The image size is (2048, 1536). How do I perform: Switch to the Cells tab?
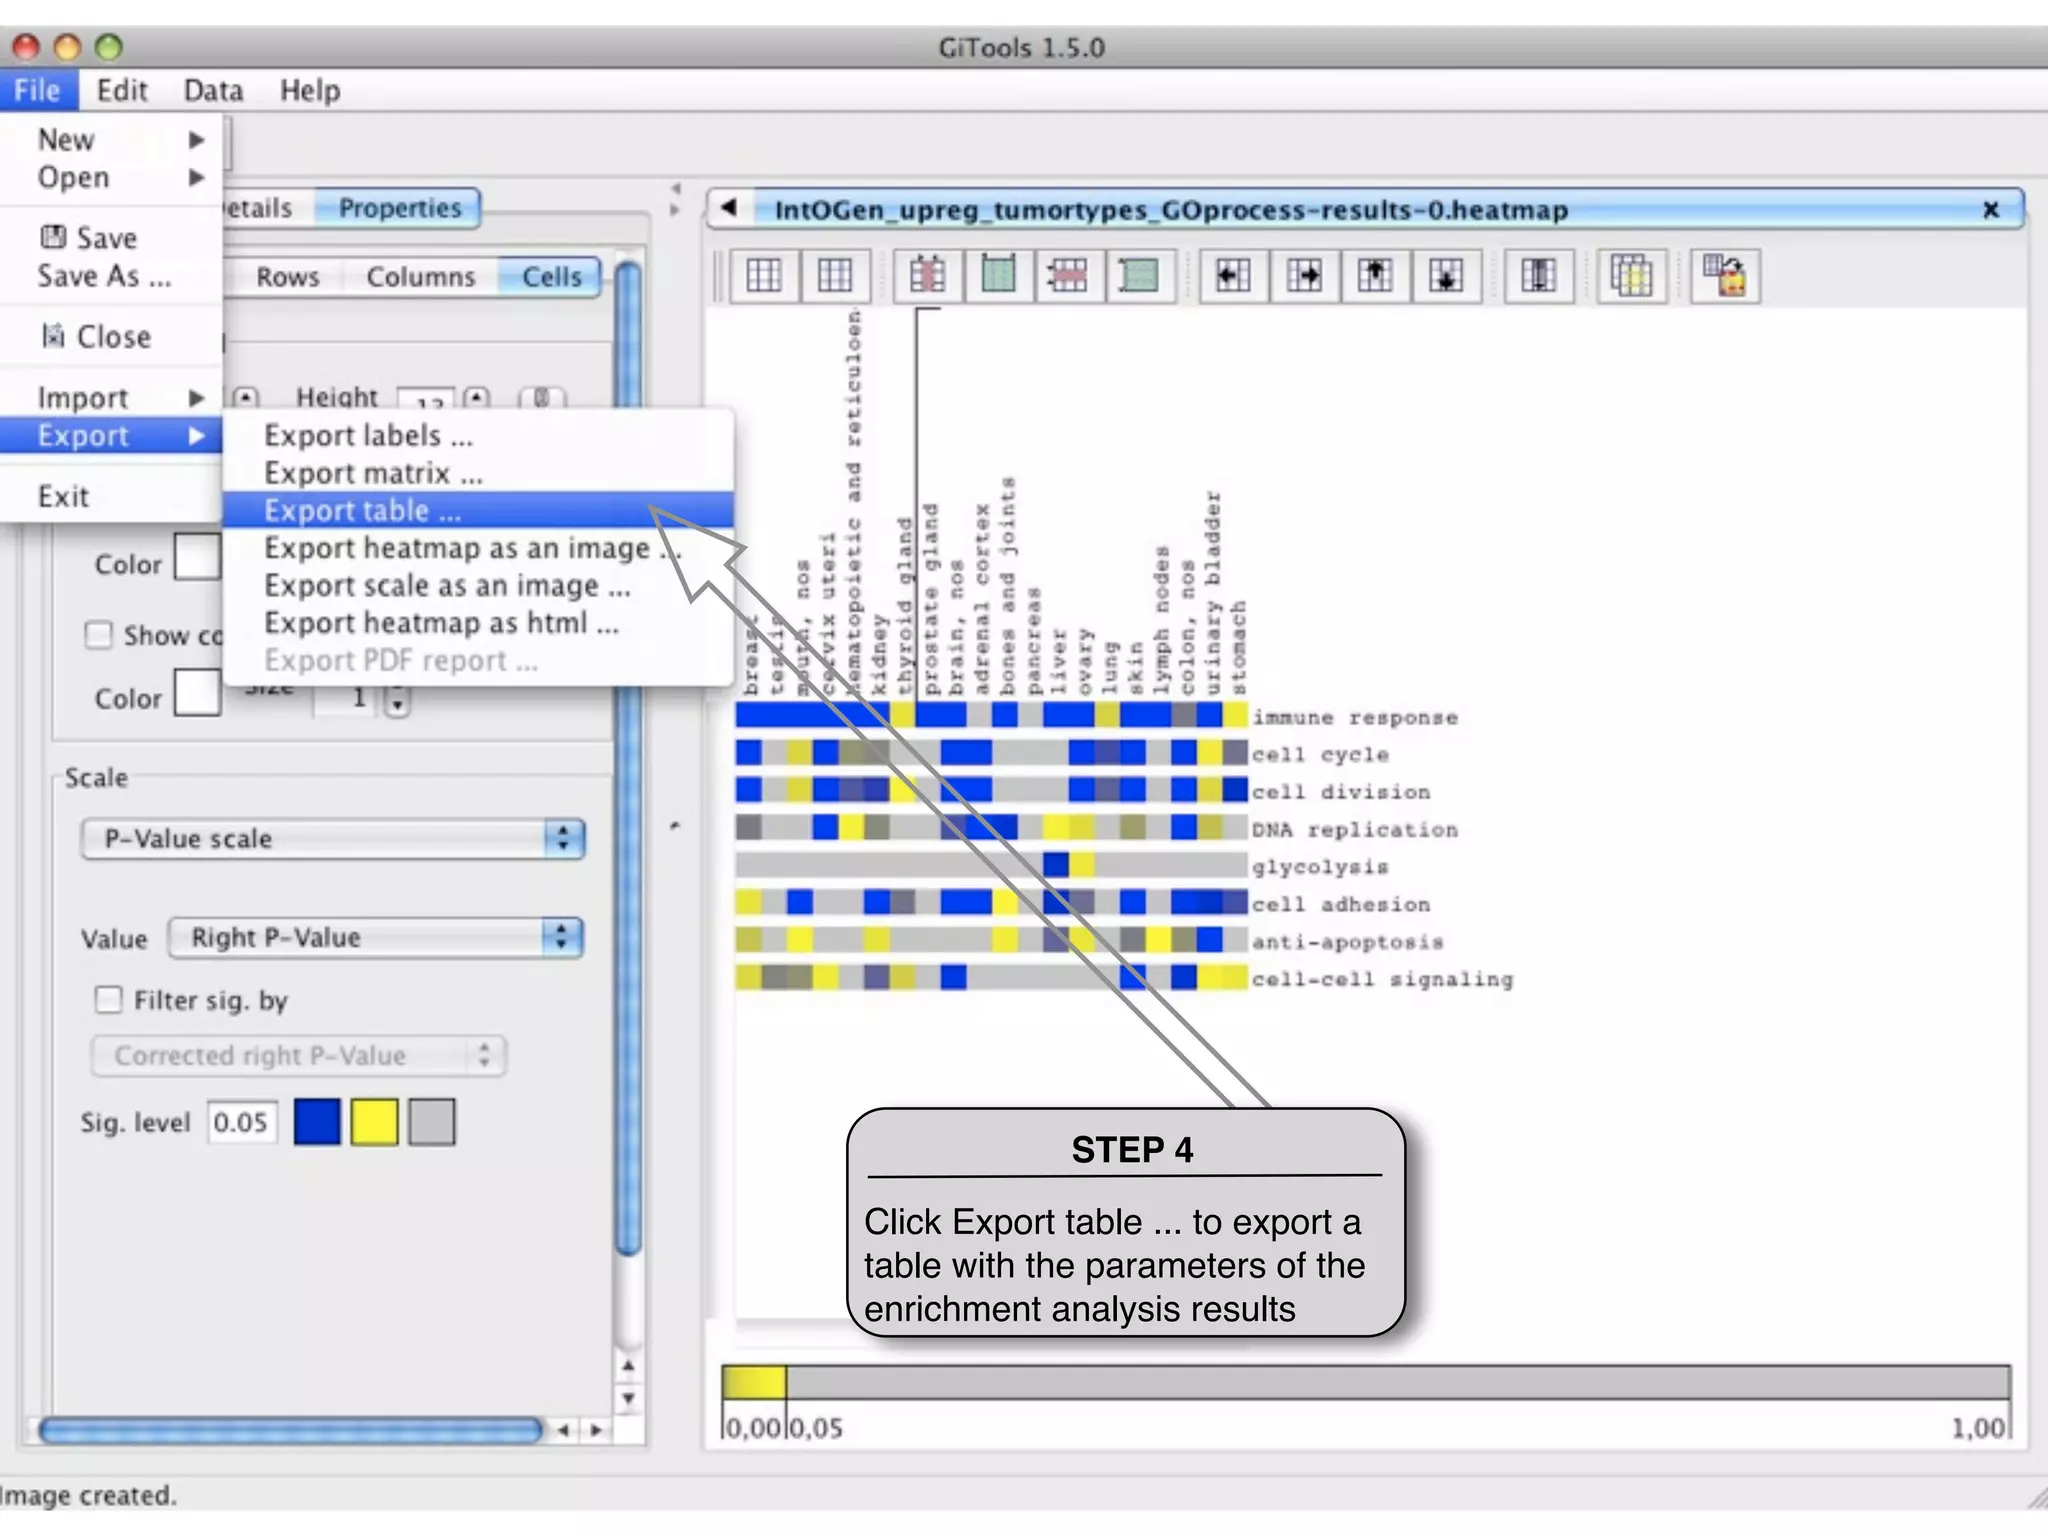point(551,277)
